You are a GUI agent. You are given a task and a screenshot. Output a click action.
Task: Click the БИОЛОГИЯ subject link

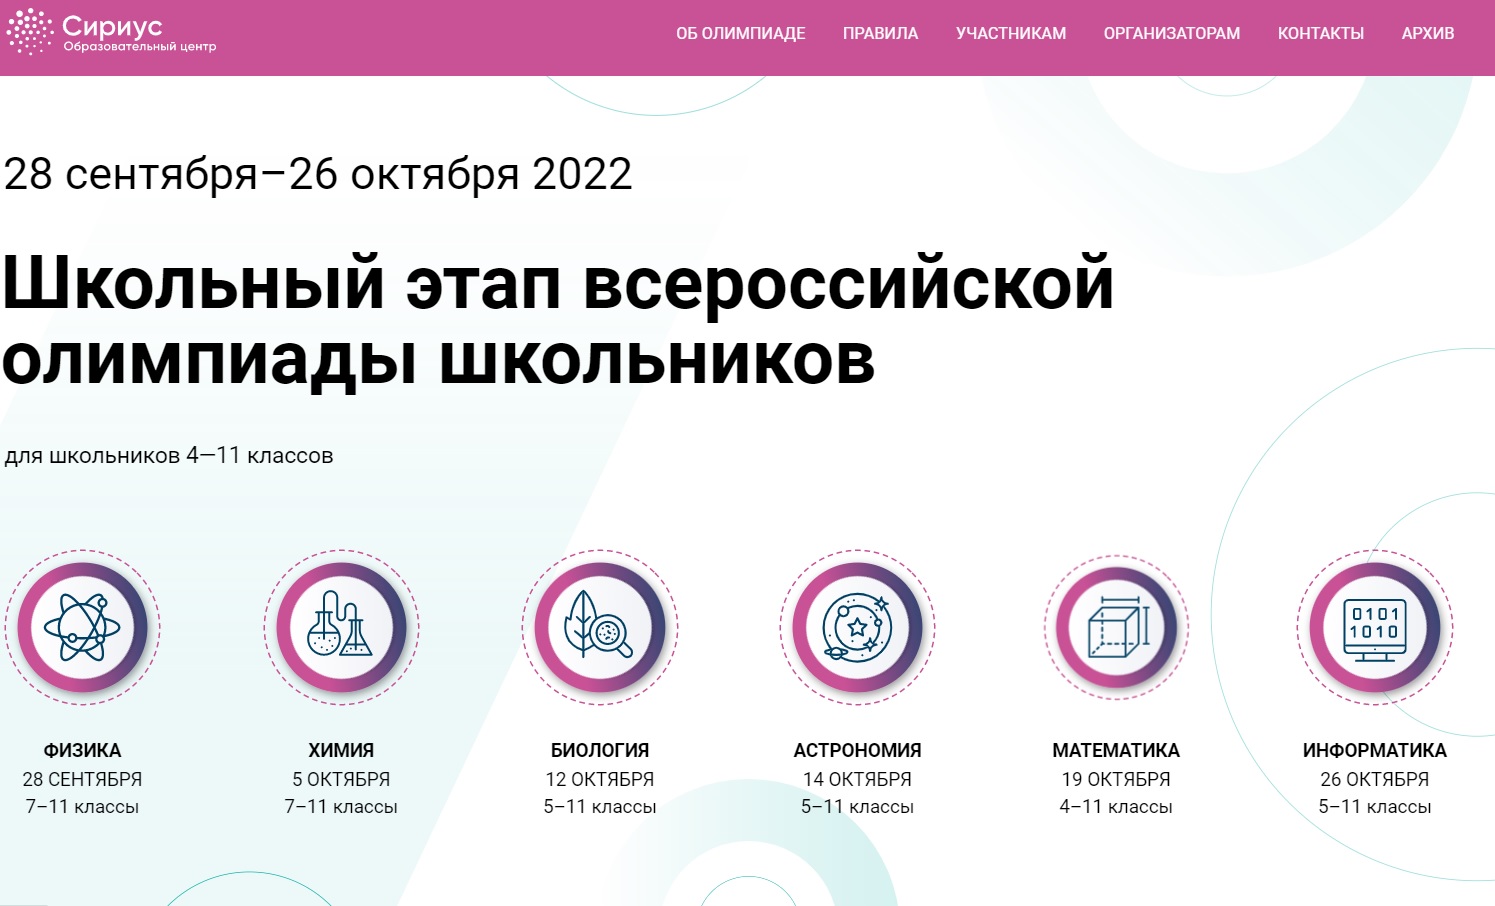point(600,750)
